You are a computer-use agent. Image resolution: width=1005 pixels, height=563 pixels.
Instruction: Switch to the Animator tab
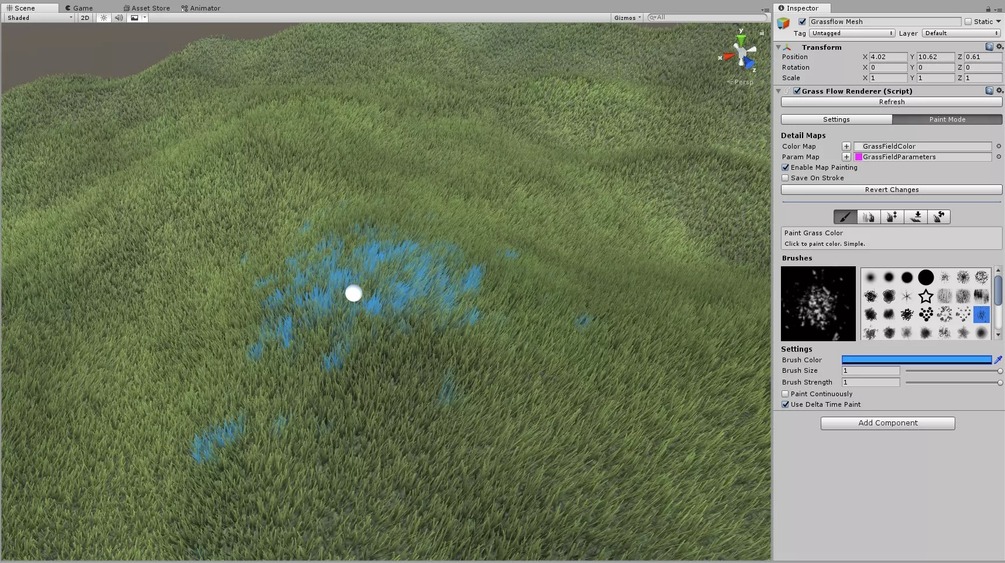pyautogui.click(x=201, y=8)
